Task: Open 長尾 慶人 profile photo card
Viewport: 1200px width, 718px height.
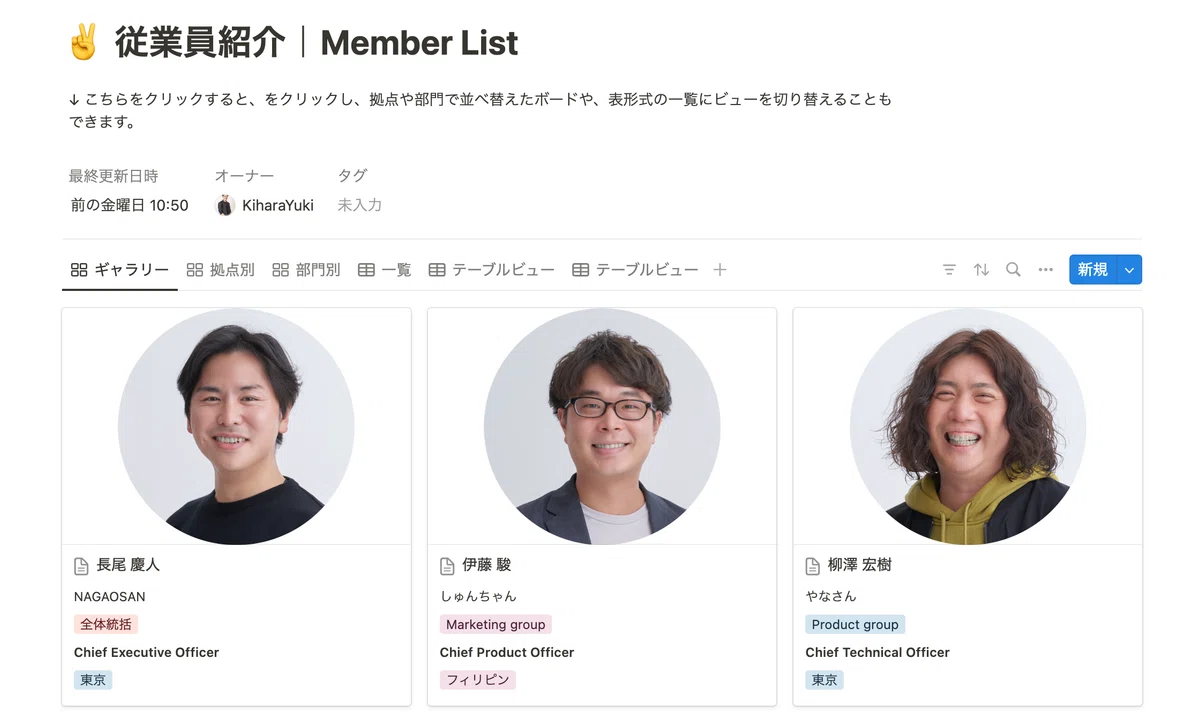Action: (236, 426)
